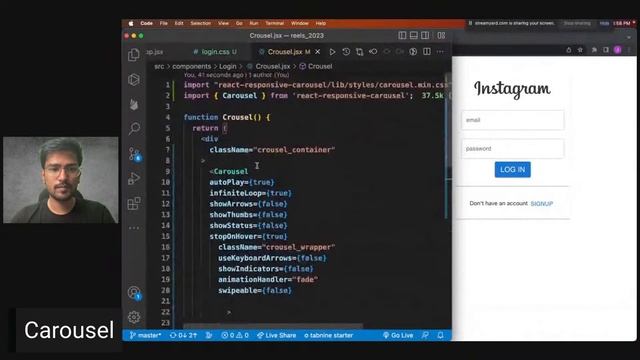This screenshot has width=640, height=360.
Task: Open the File menu
Action: 164,23
